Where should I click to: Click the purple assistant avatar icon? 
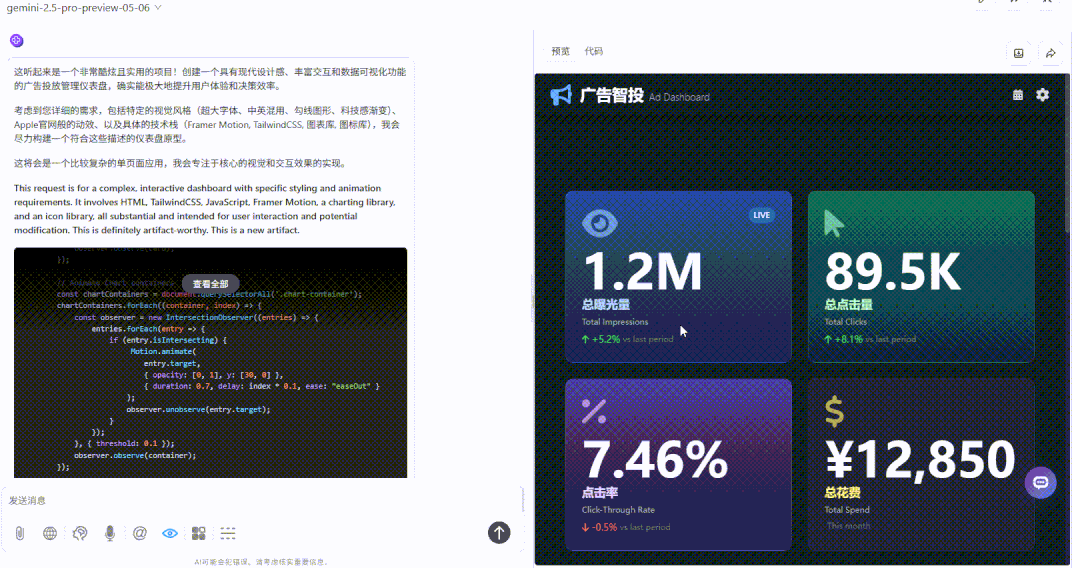(16, 41)
